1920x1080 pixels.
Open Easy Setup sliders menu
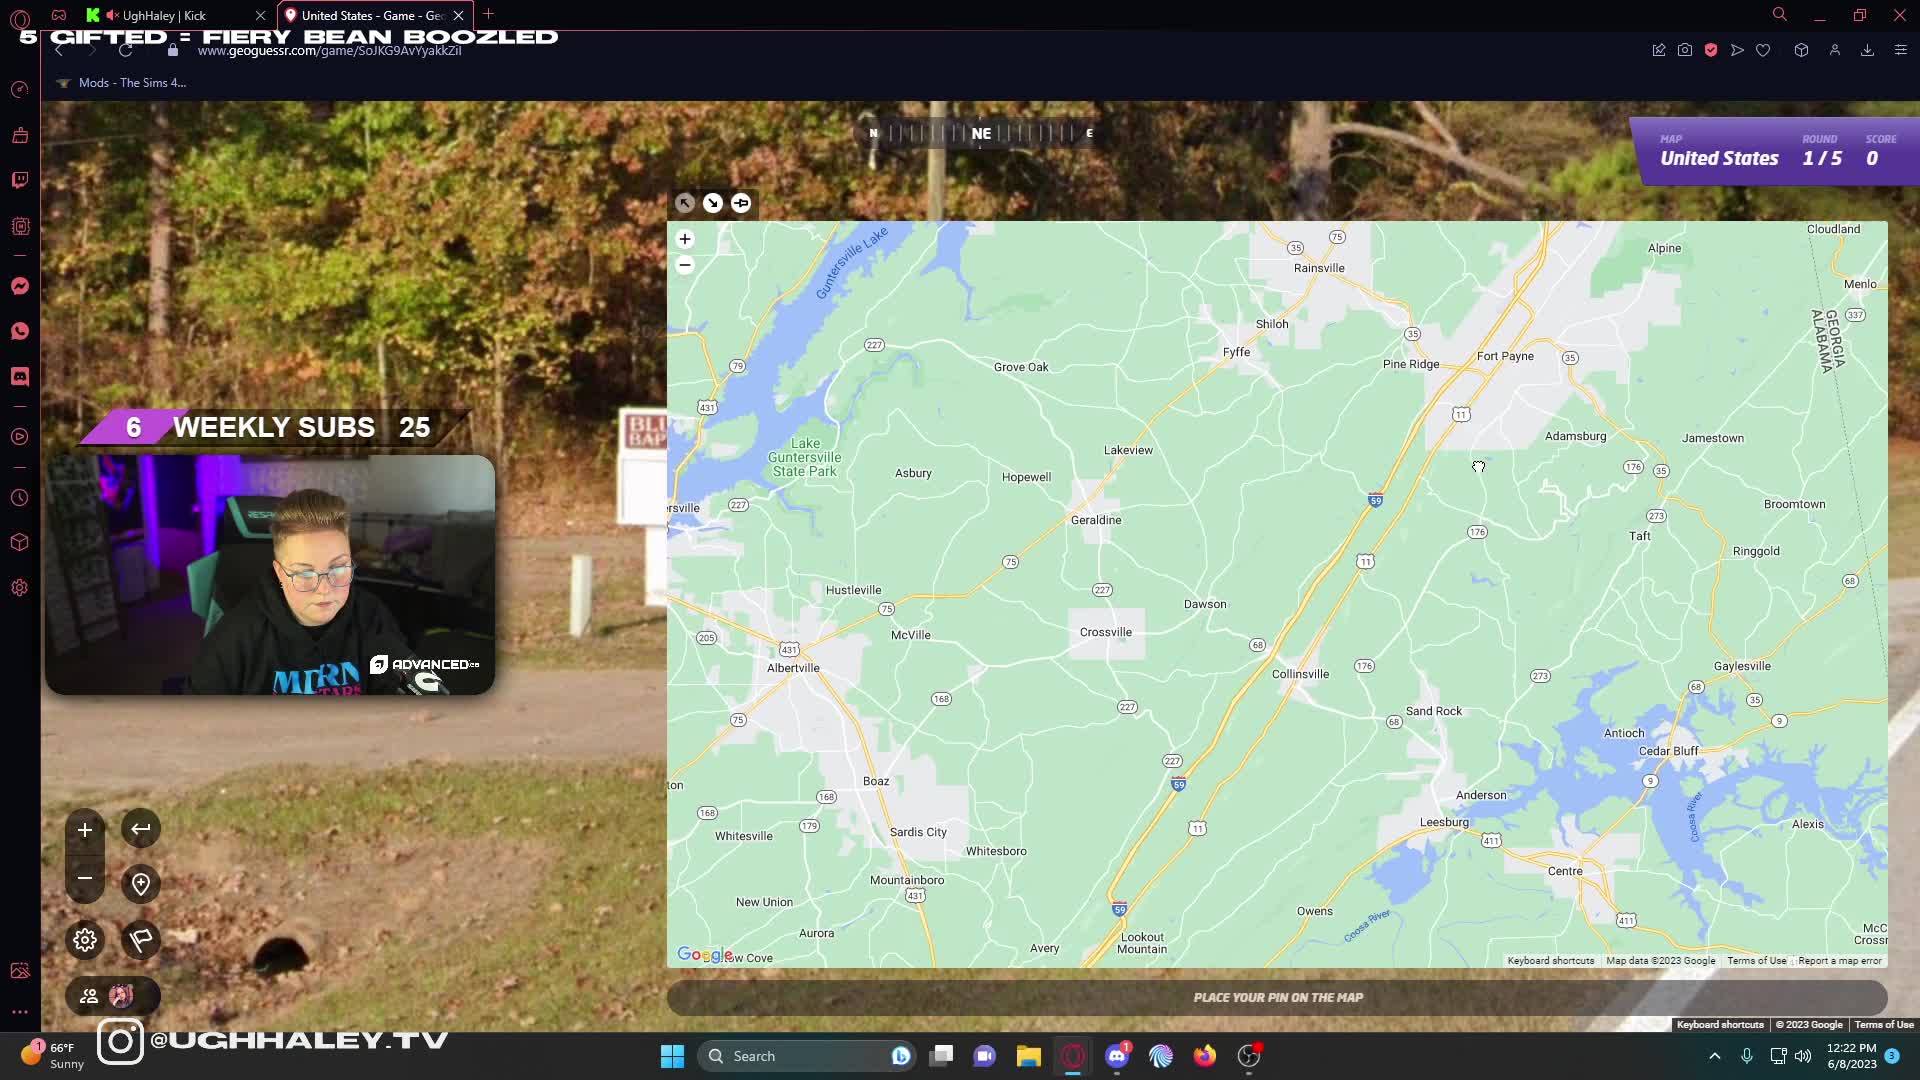click(1901, 50)
